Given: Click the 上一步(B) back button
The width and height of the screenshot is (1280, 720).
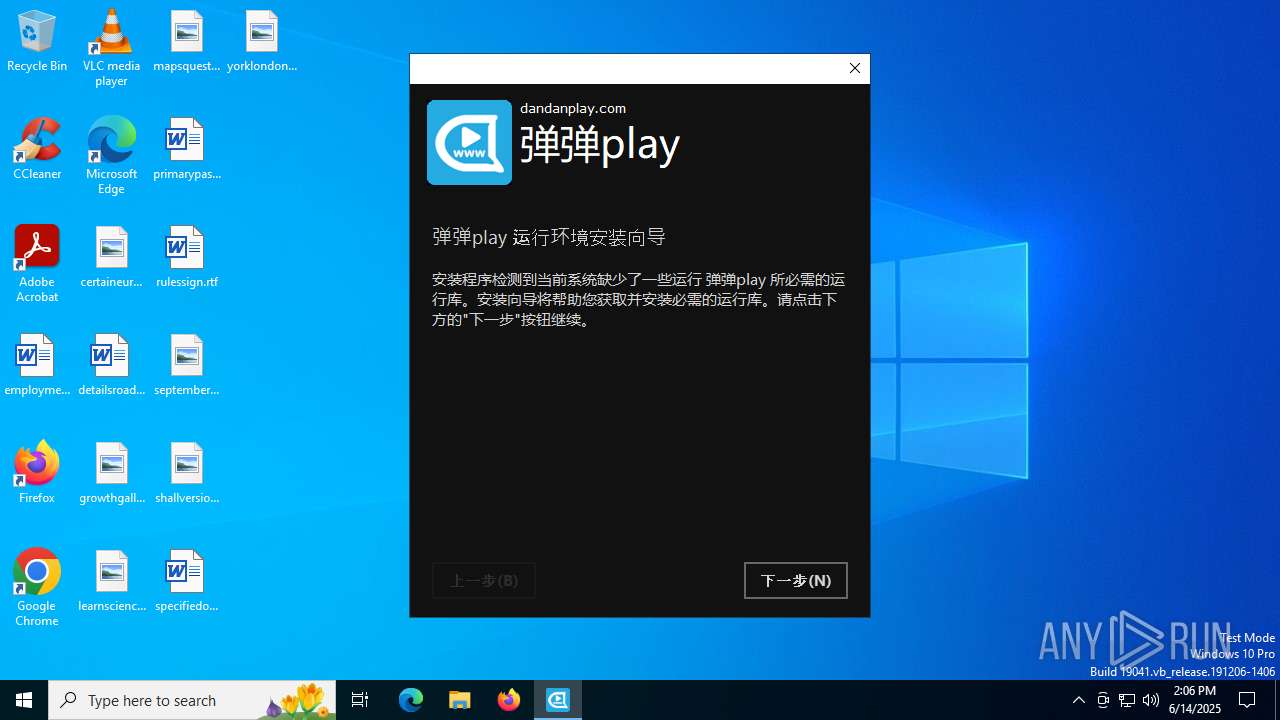Looking at the screenshot, I should point(484,580).
